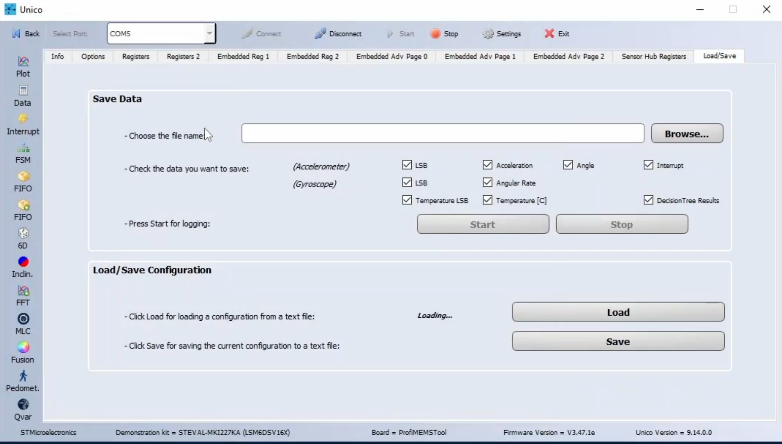
Task: Toggle DecisionTree Results checkbox
Action: pos(648,200)
